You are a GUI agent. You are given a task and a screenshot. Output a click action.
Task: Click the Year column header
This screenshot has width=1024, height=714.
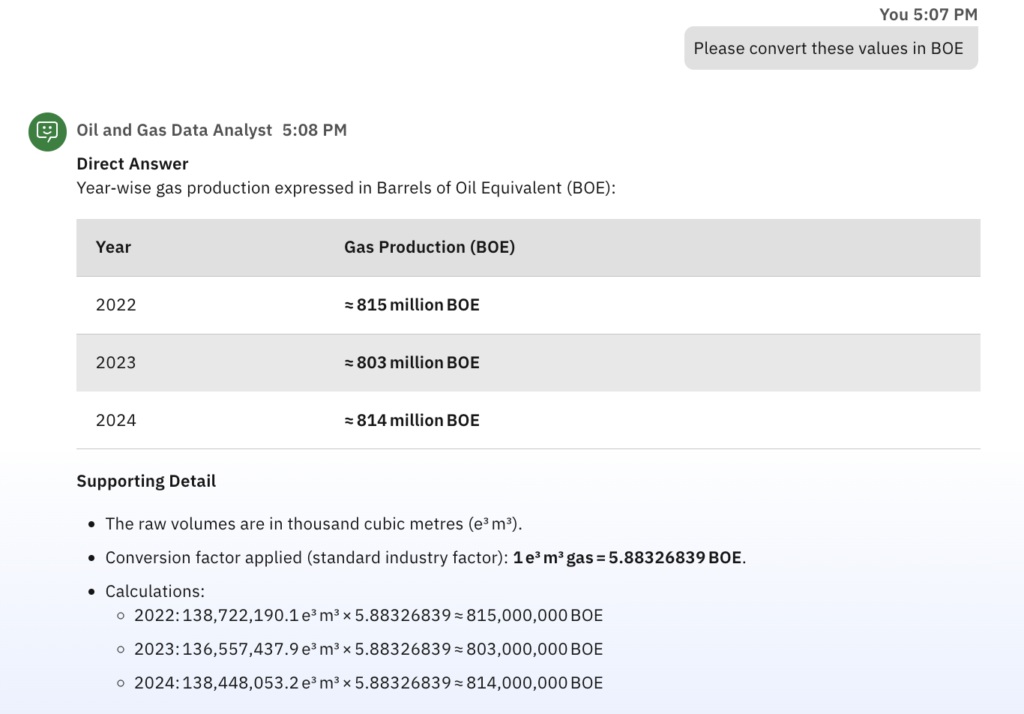113,247
